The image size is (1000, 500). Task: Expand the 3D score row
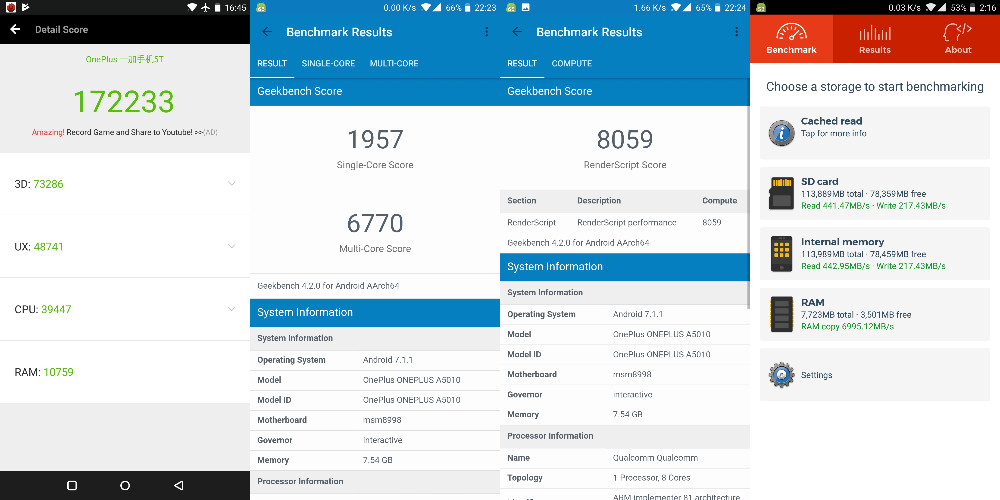(125, 184)
